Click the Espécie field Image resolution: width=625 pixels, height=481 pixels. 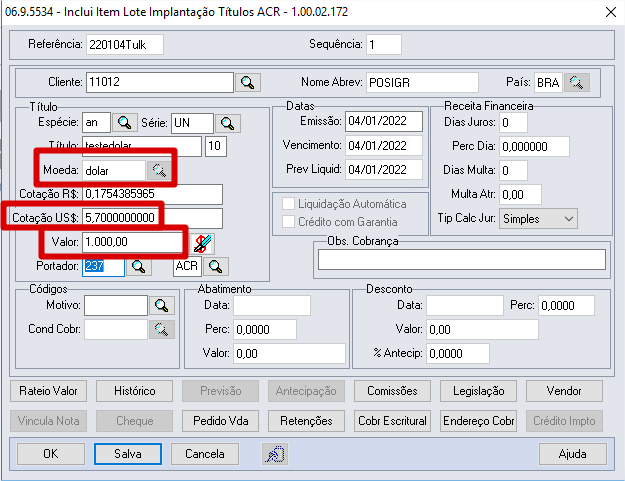click(x=96, y=123)
